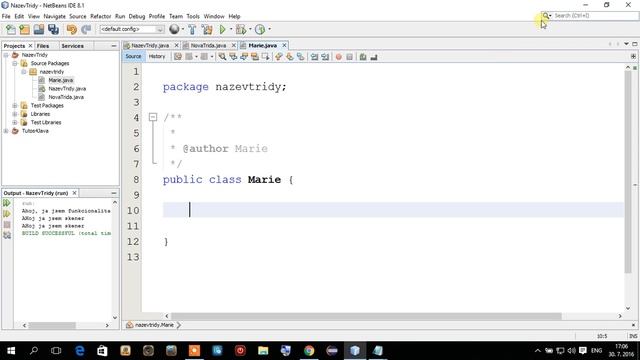The width and height of the screenshot is (640, 360).
Task: Click the Previous Bookmark icon
Action: tap(279, 57)
